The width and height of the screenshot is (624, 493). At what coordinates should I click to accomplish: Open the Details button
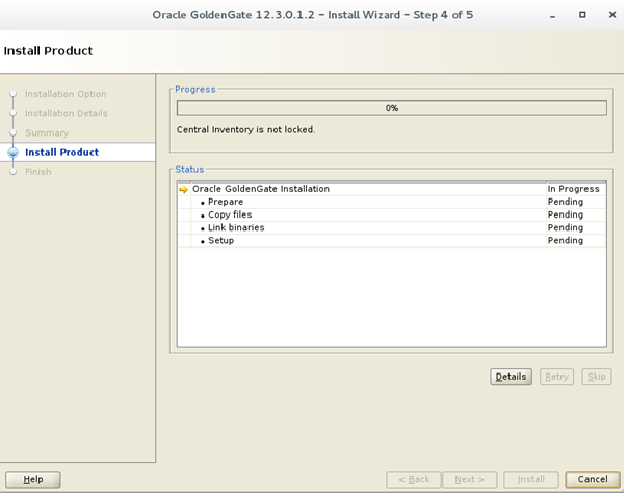pos(511,376)
